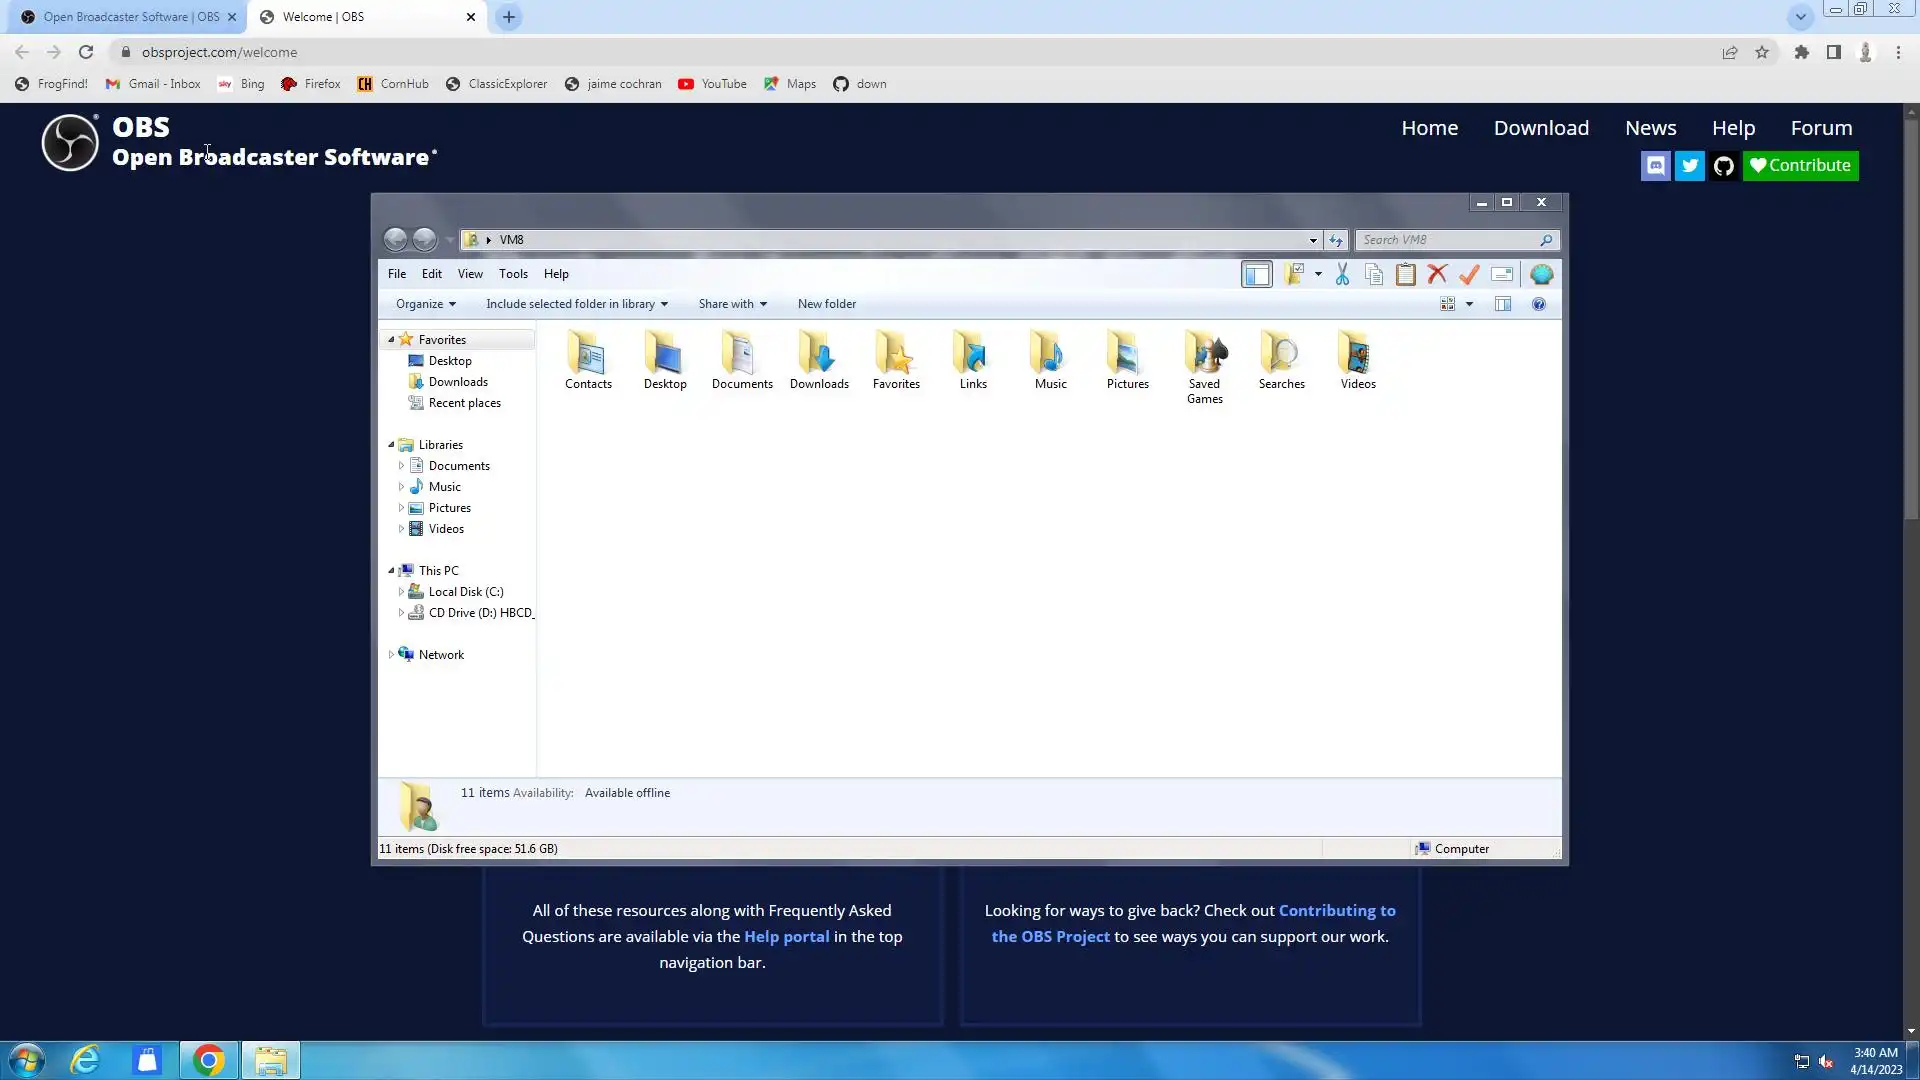Viewport: 1920px width, 1080px height.
Task: Open the Explorer help question-mark icon
Action: coord(1539,304)
